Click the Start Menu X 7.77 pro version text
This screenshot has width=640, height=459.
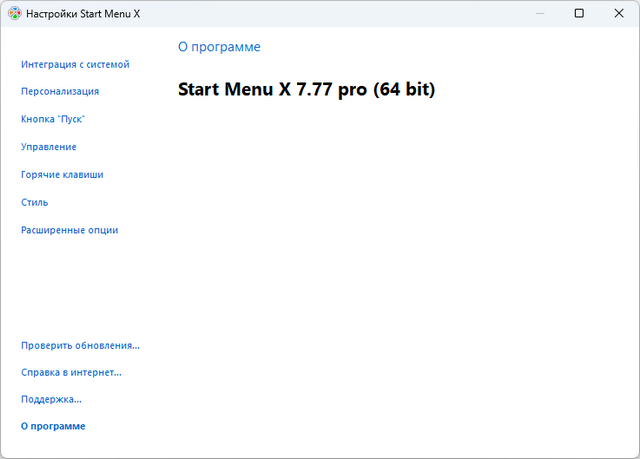[307, 89]
